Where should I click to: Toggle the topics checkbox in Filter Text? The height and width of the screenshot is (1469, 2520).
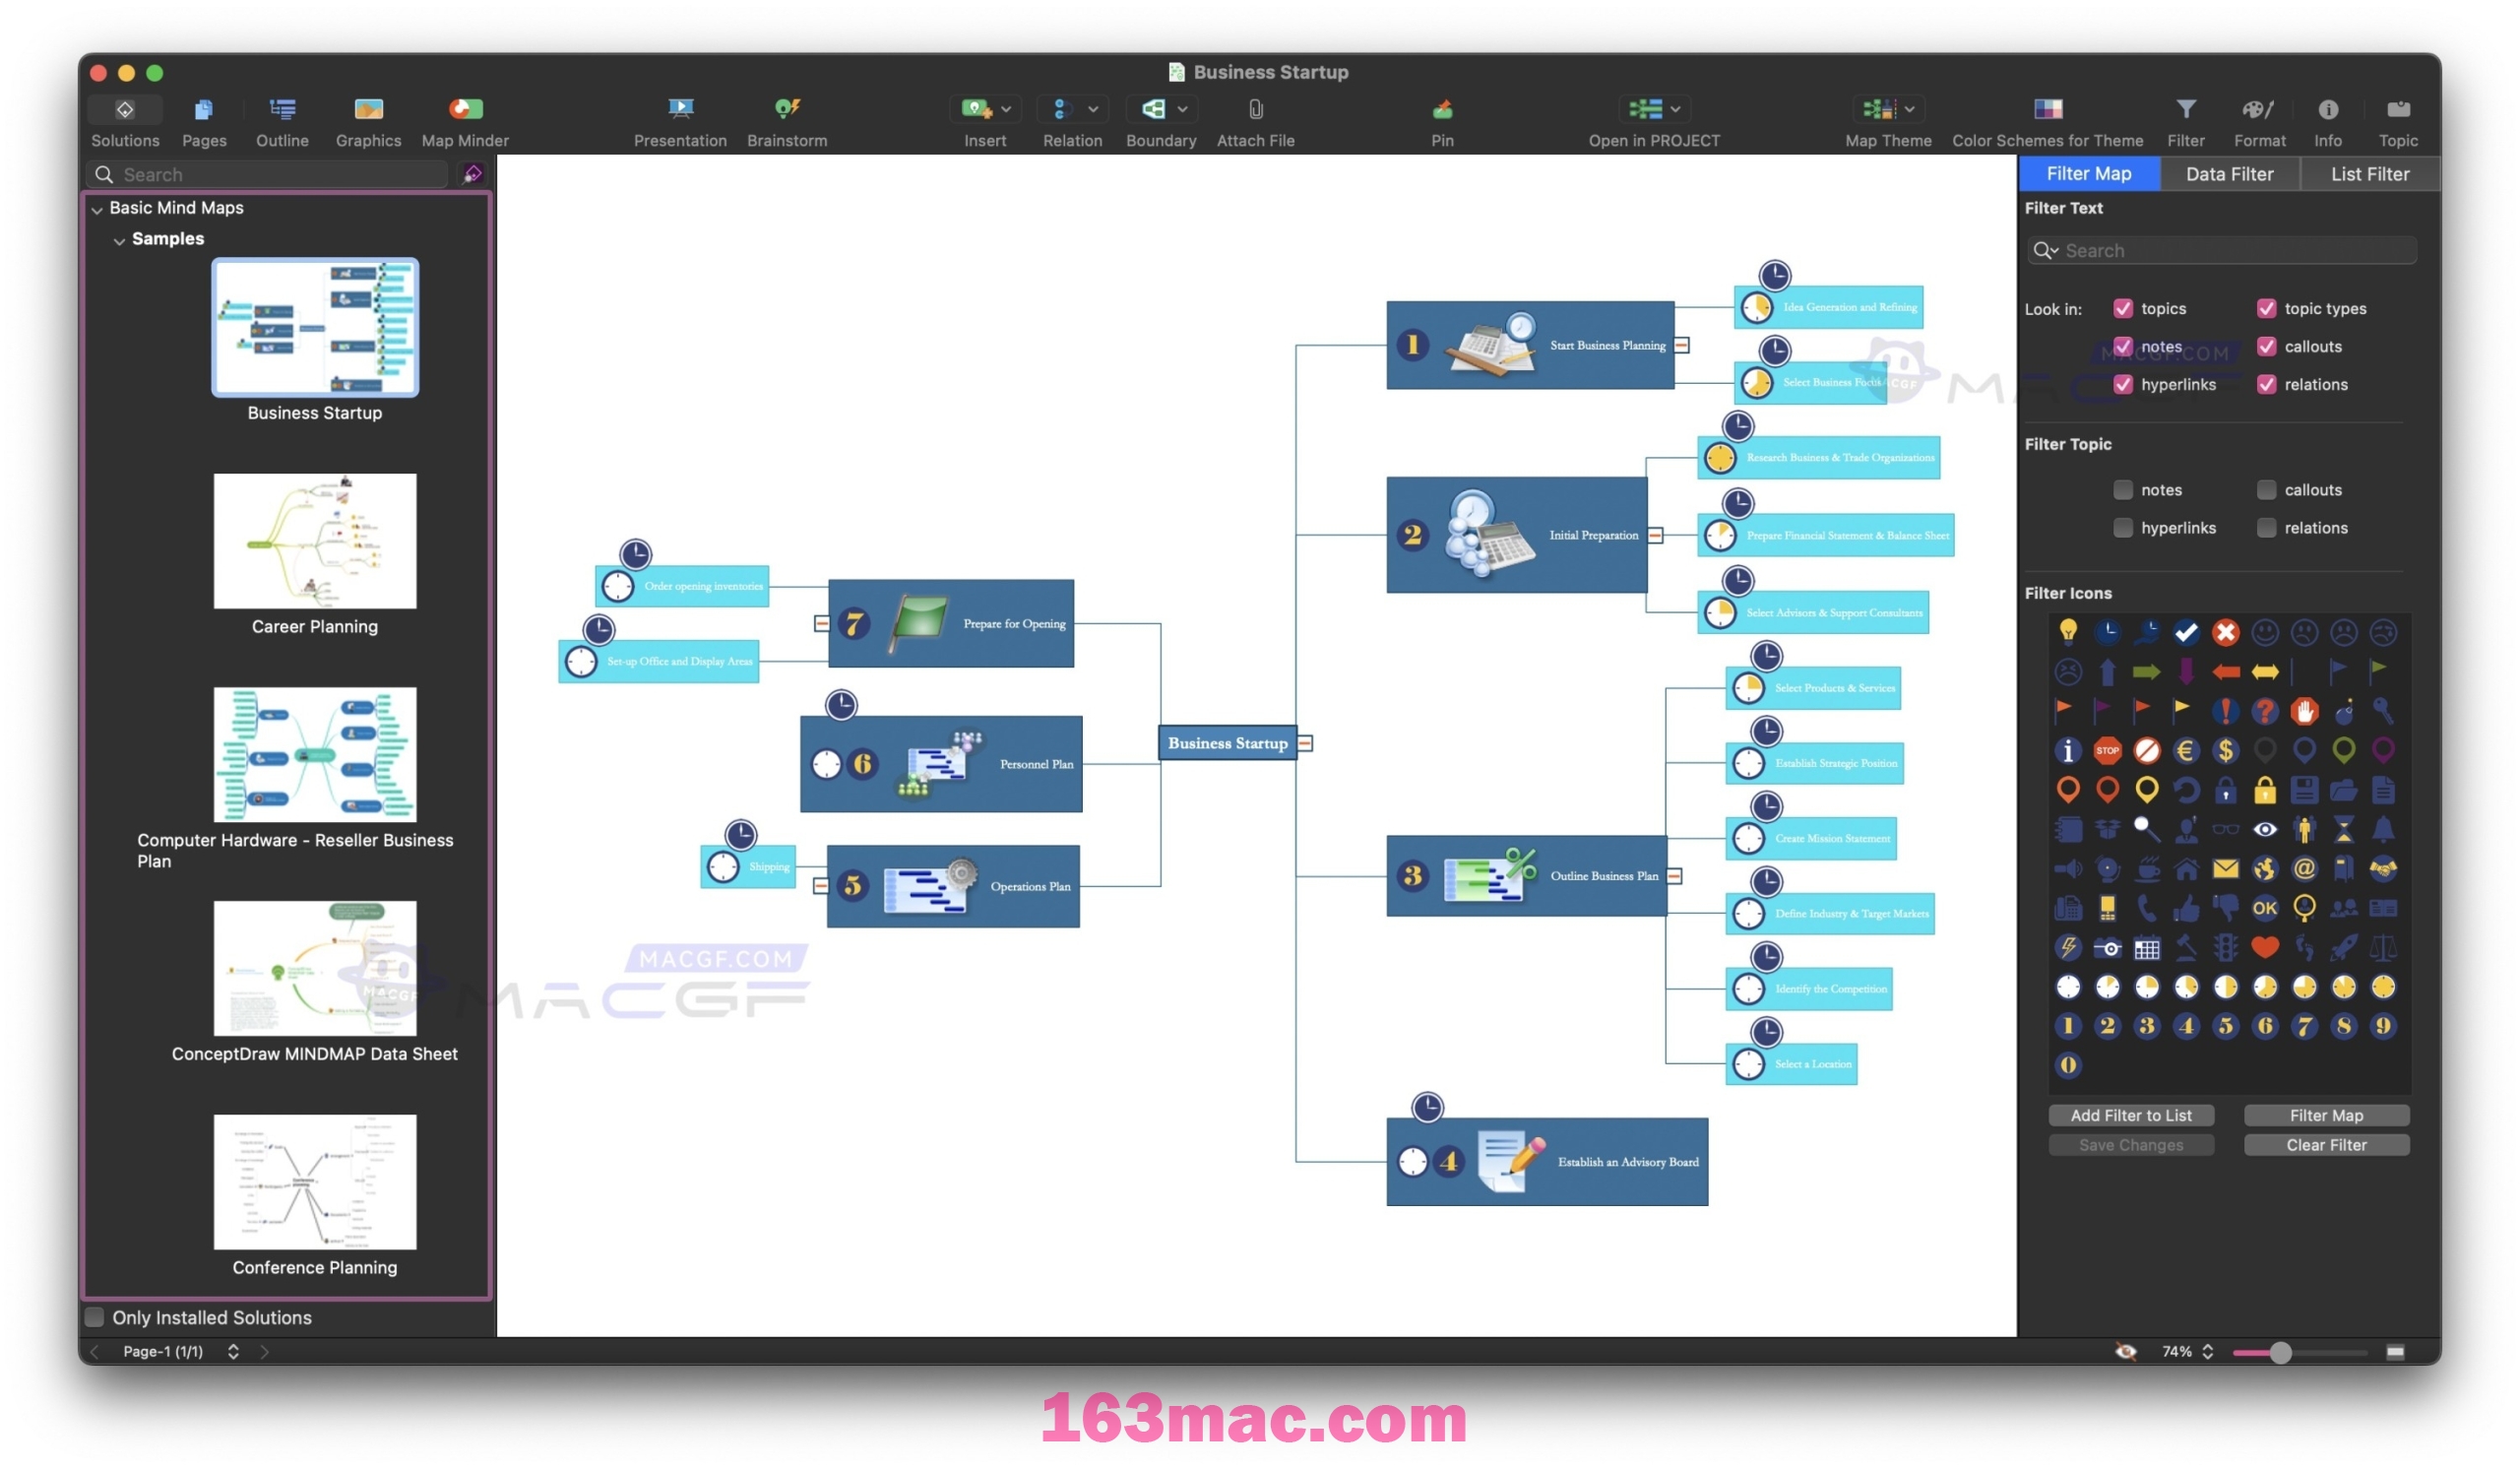coord(2123,308)
